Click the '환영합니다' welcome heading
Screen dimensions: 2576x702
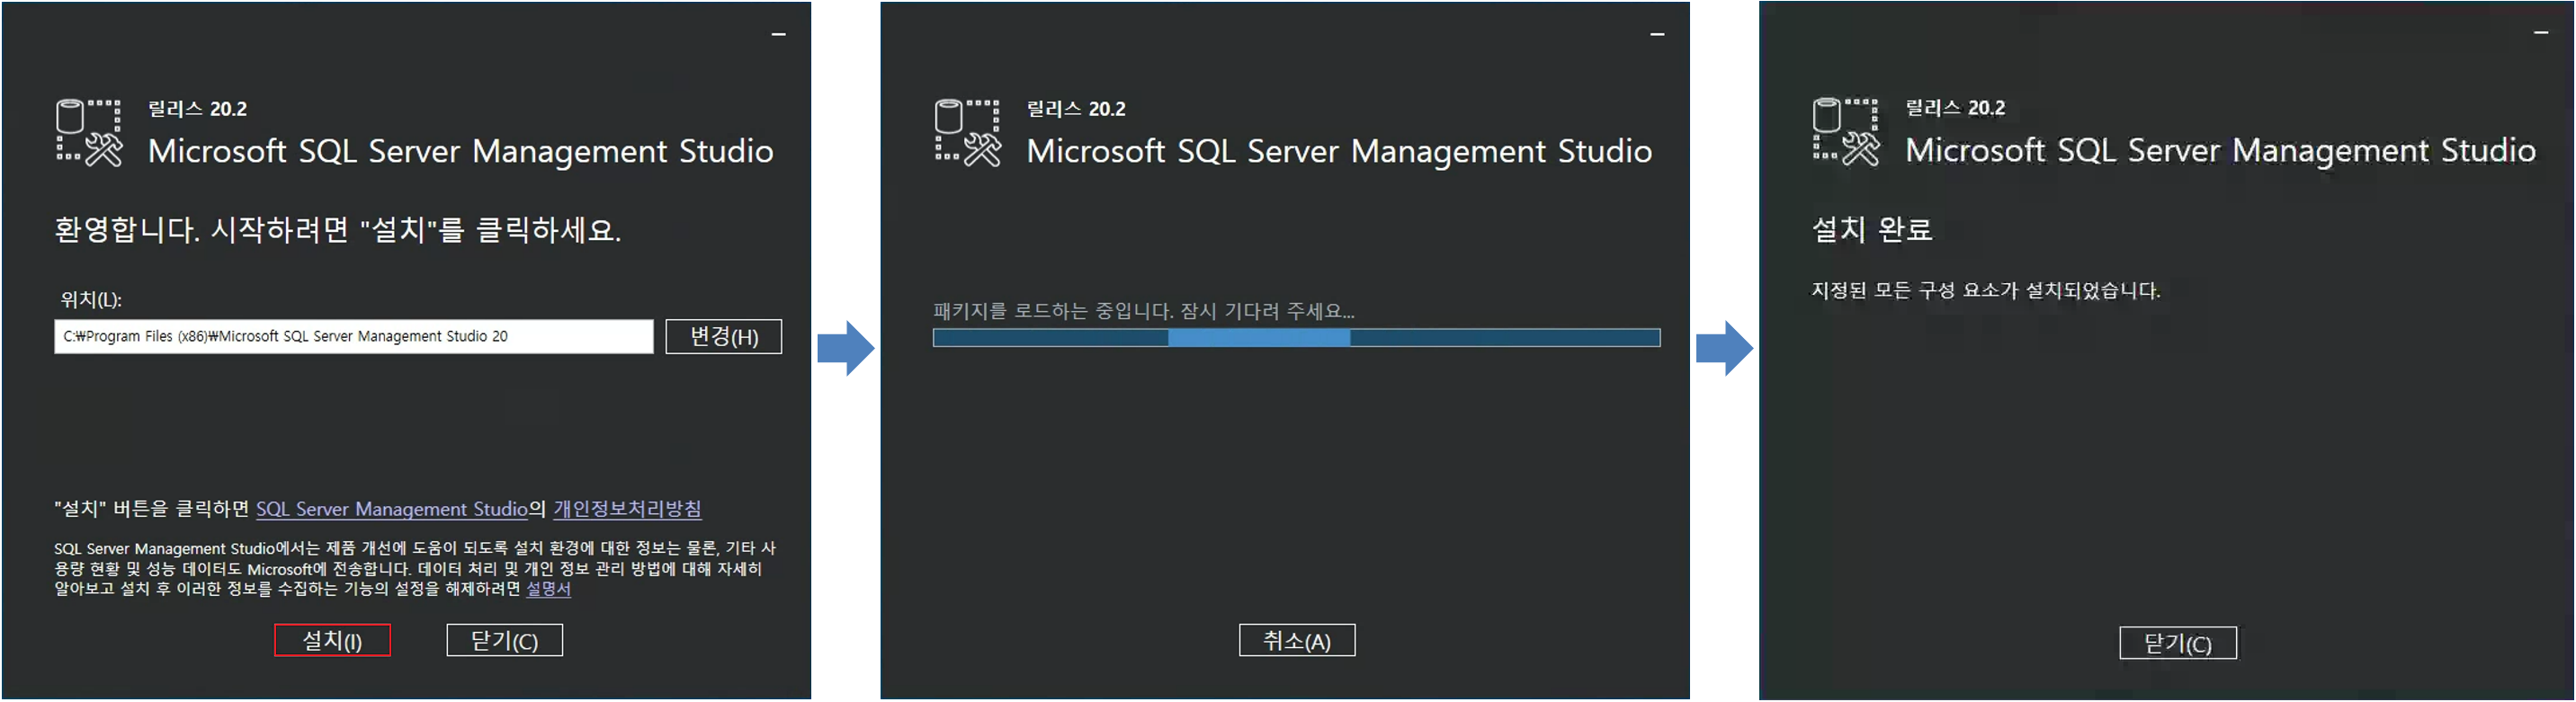tap(338, 230)
